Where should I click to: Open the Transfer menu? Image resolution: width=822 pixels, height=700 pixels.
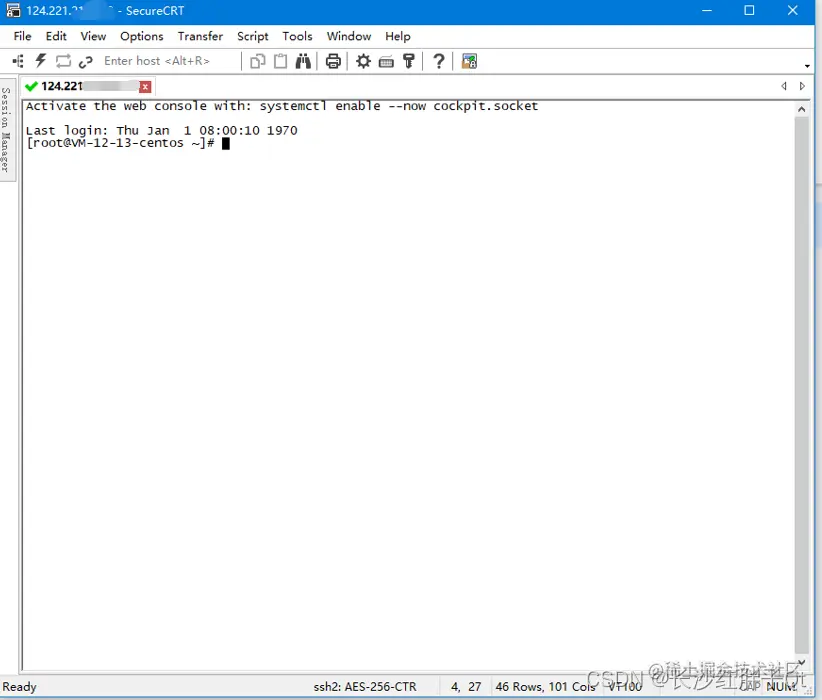tap(200, 36)
